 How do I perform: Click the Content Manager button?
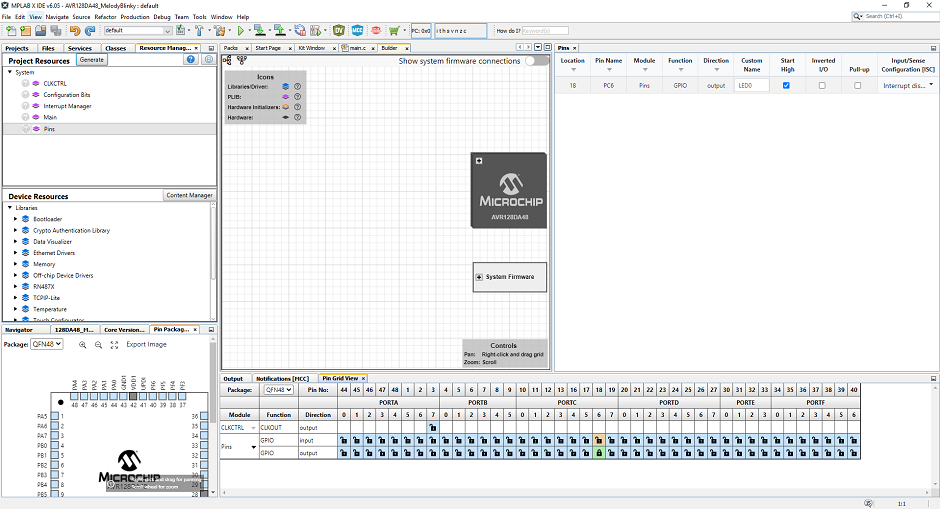point(189,195)
